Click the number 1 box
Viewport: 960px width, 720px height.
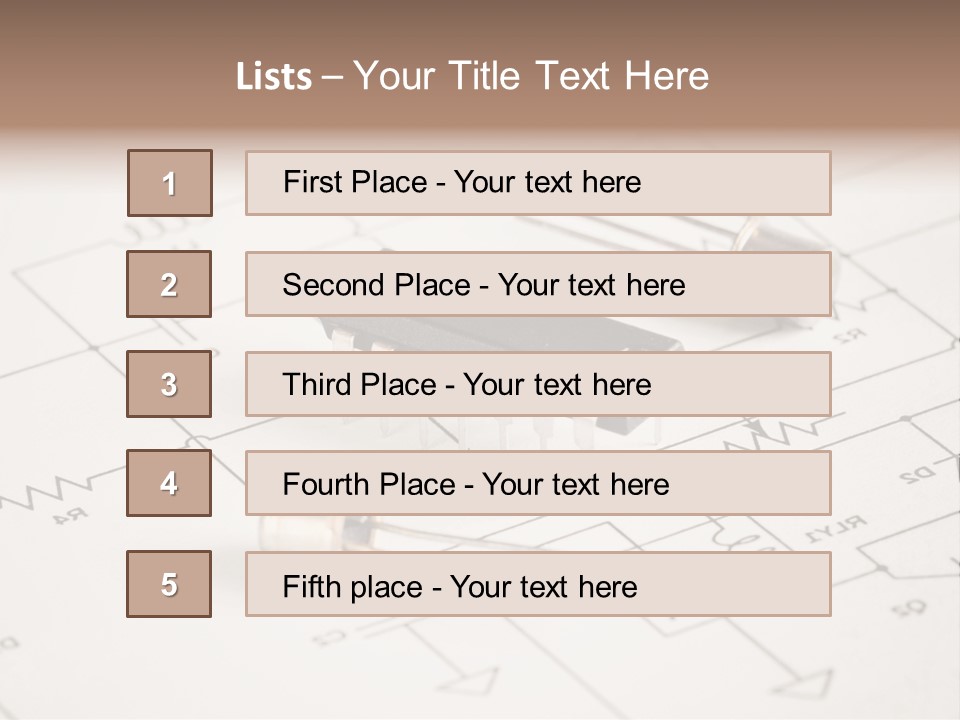[x=170, y=183]
